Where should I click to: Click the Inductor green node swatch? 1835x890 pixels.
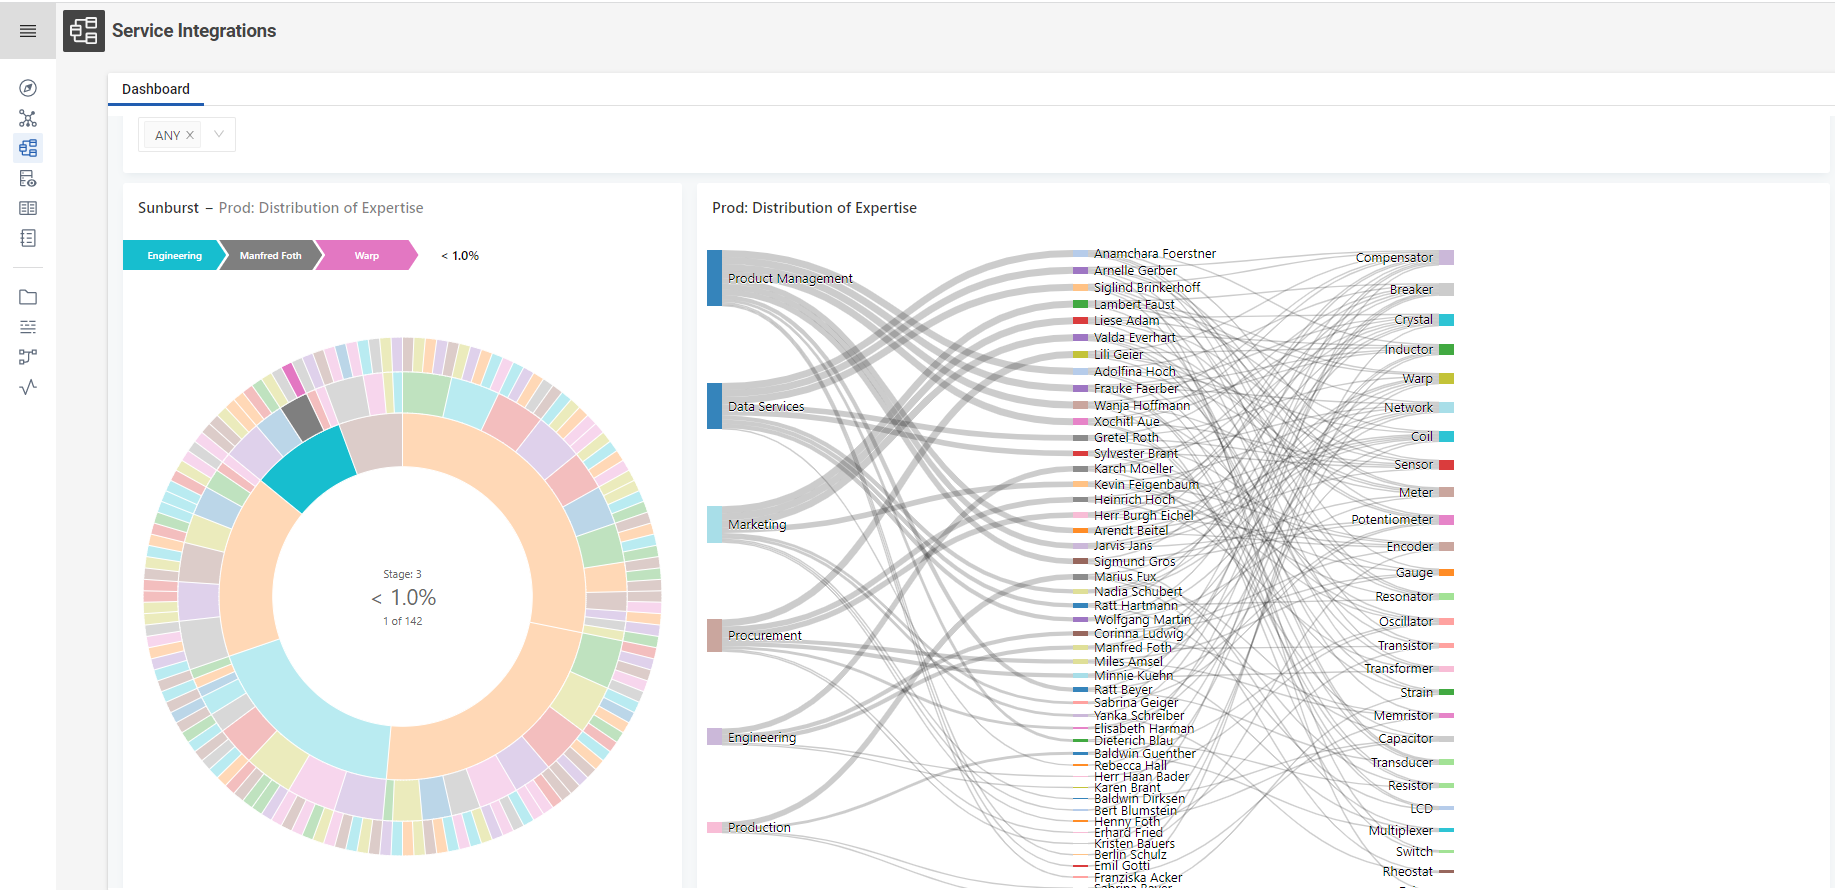[x=1446, y=349]
